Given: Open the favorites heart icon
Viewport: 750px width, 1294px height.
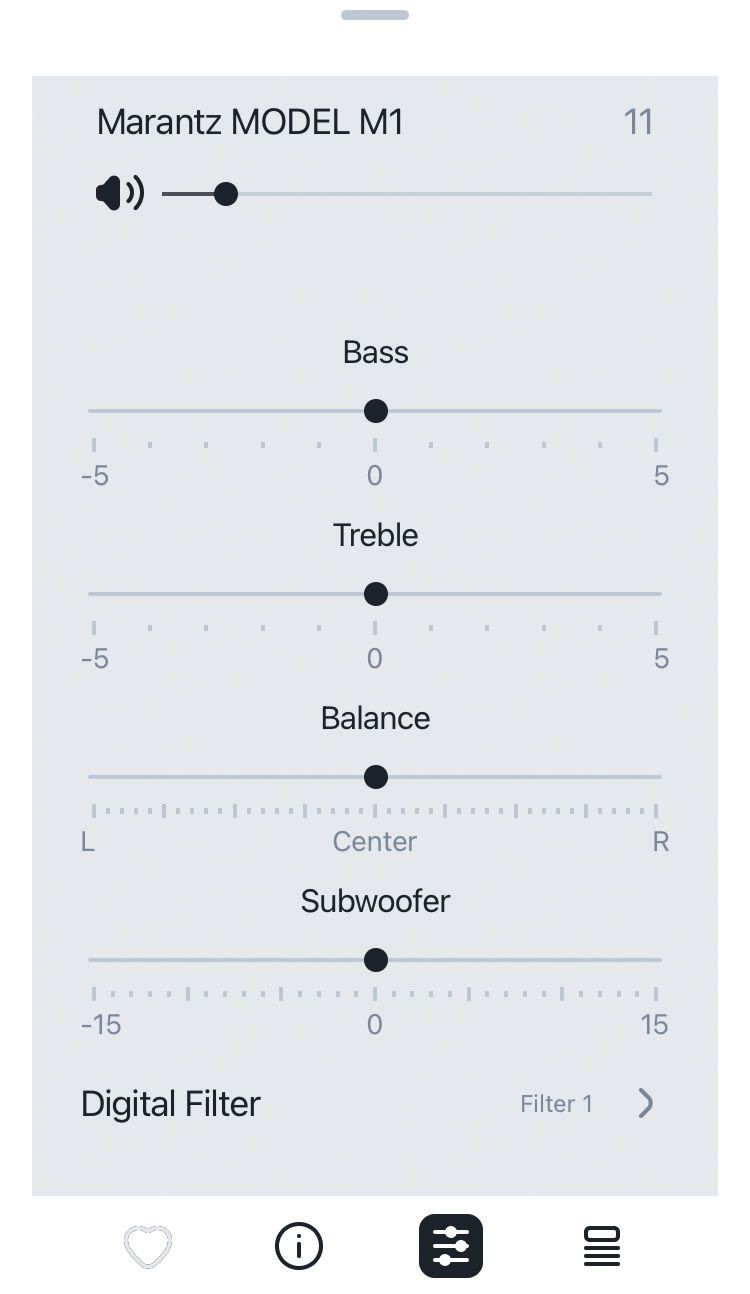Looking at the screenshot, I should click(148, 1246).
